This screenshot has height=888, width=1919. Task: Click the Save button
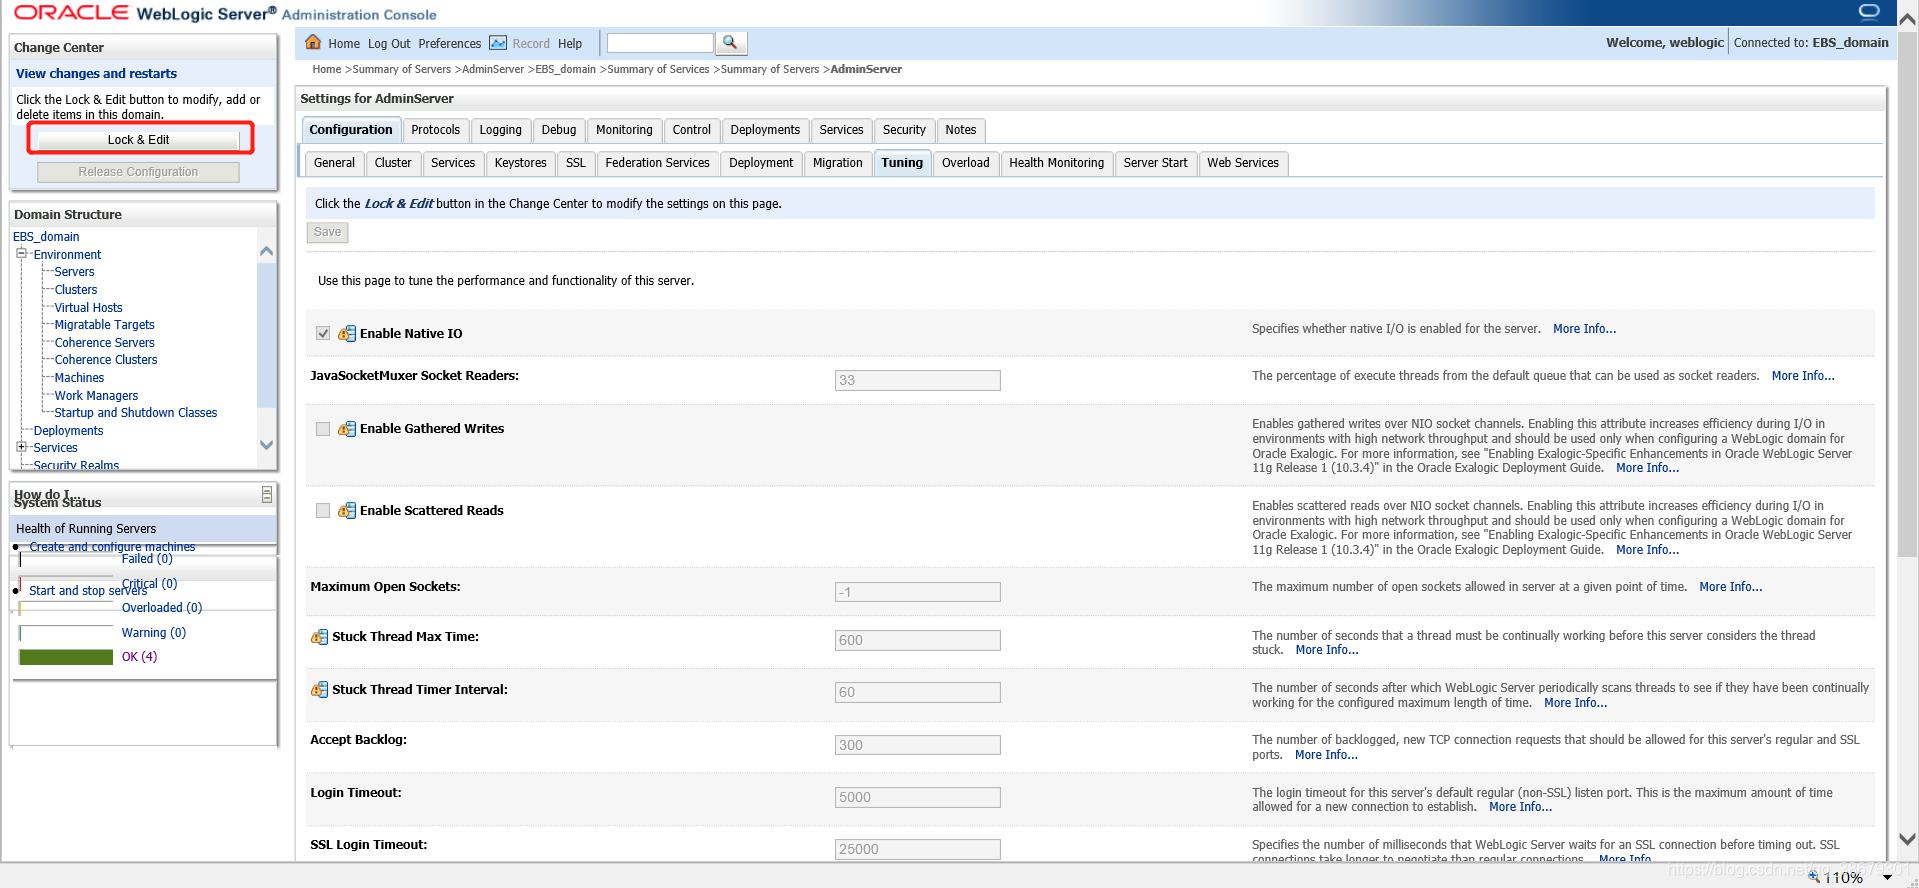coord(327,232)
